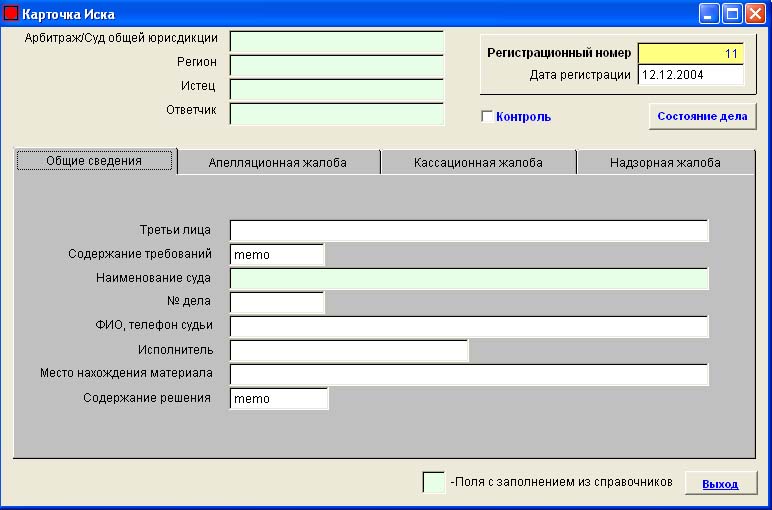Switch to Апелляционная жалоба tab
Screen dimensions: 772x510
coord(278,163)
